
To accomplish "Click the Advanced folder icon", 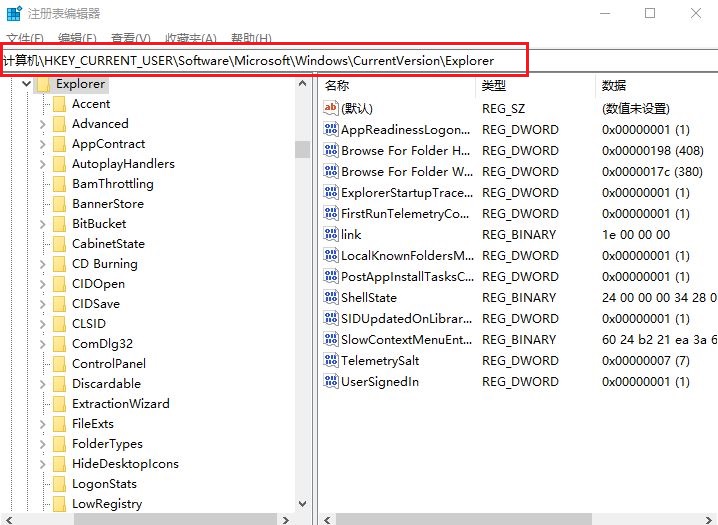I will (x=60, y=124).
